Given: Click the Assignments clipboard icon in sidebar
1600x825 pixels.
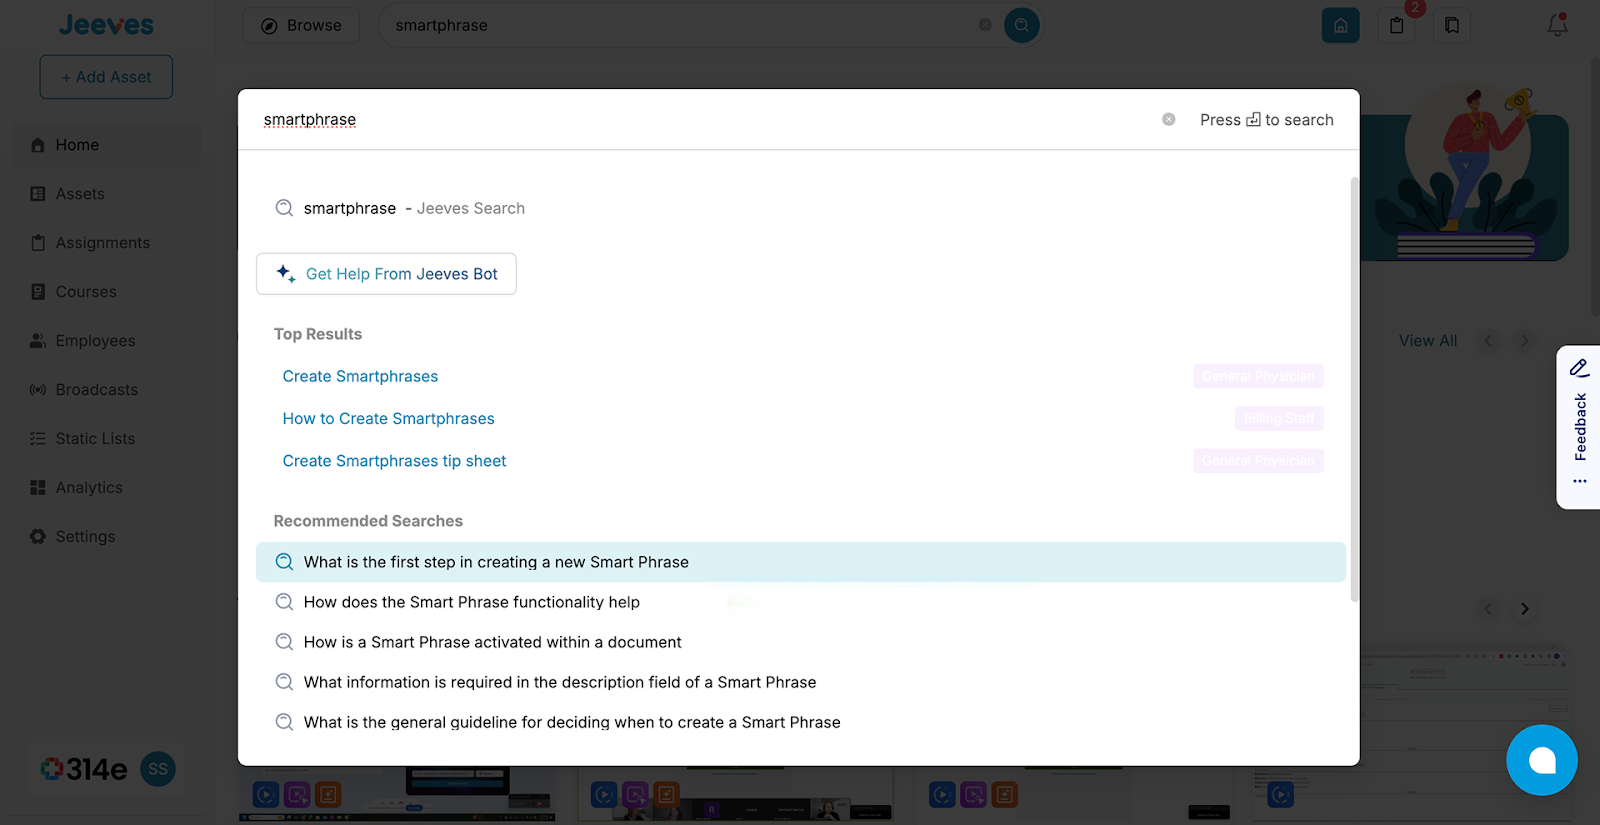Looking at the screenshot, I should click(x=38, y=243).
